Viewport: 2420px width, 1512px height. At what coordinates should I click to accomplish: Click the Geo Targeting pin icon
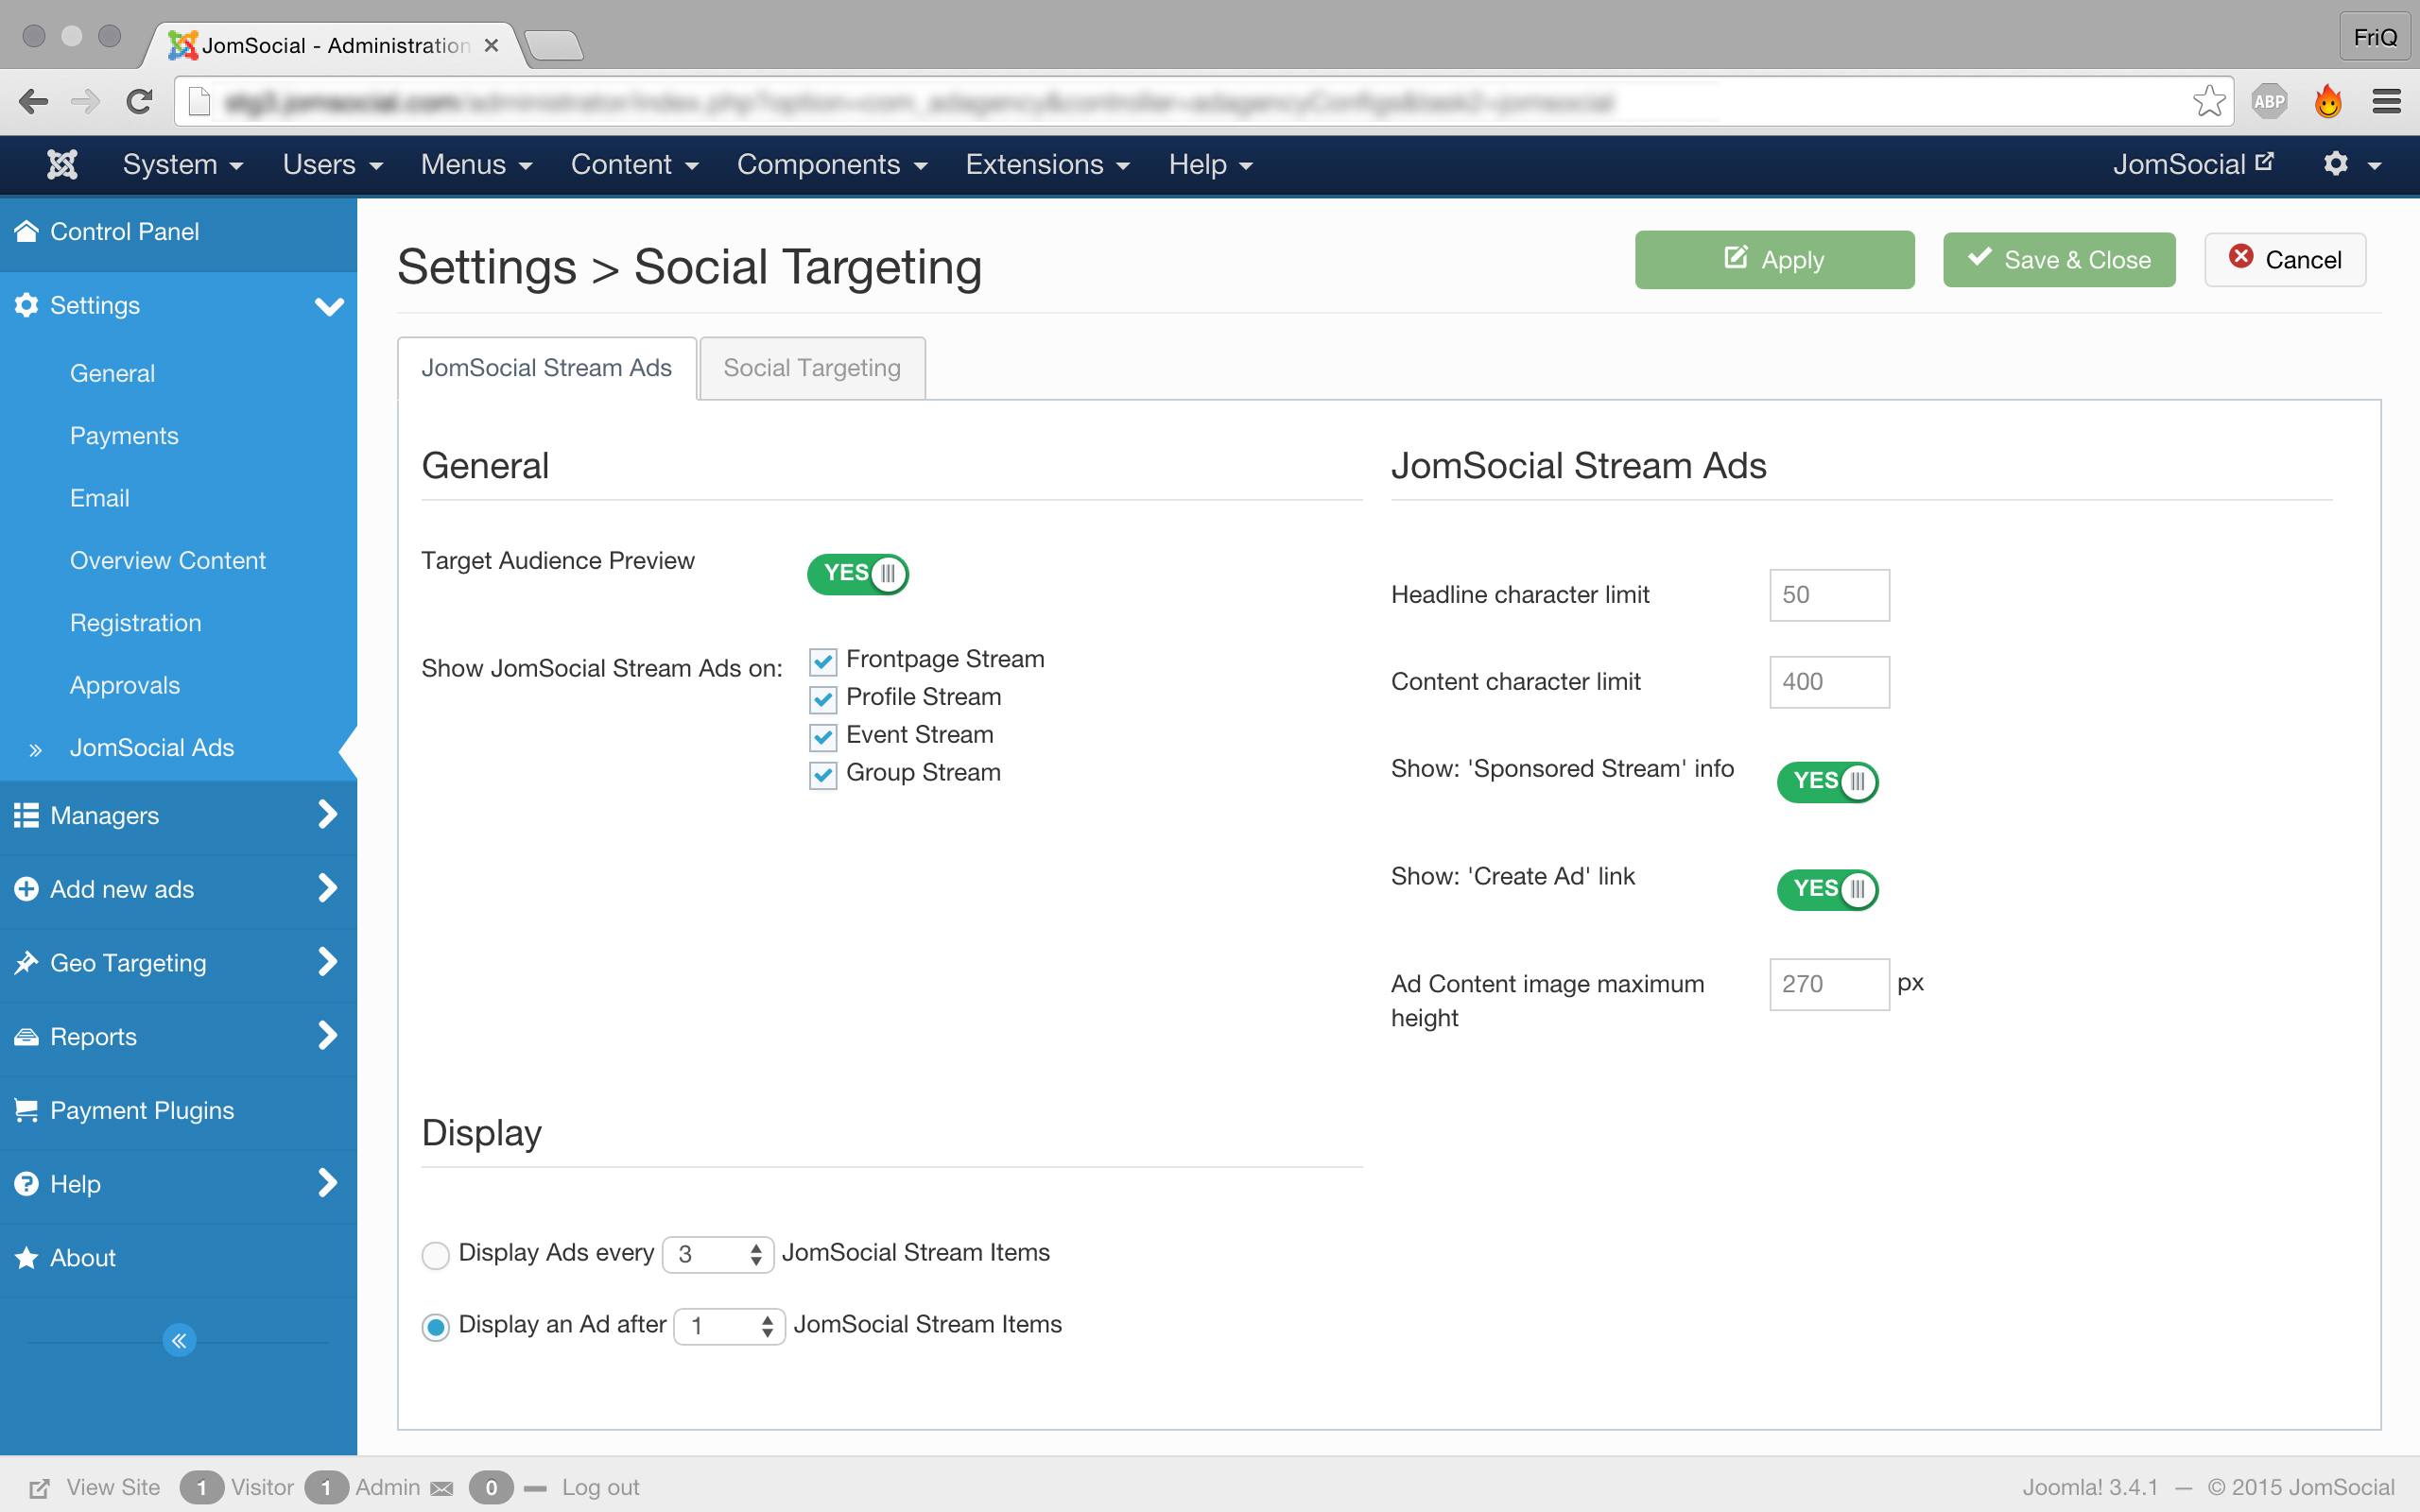(26, 962)
